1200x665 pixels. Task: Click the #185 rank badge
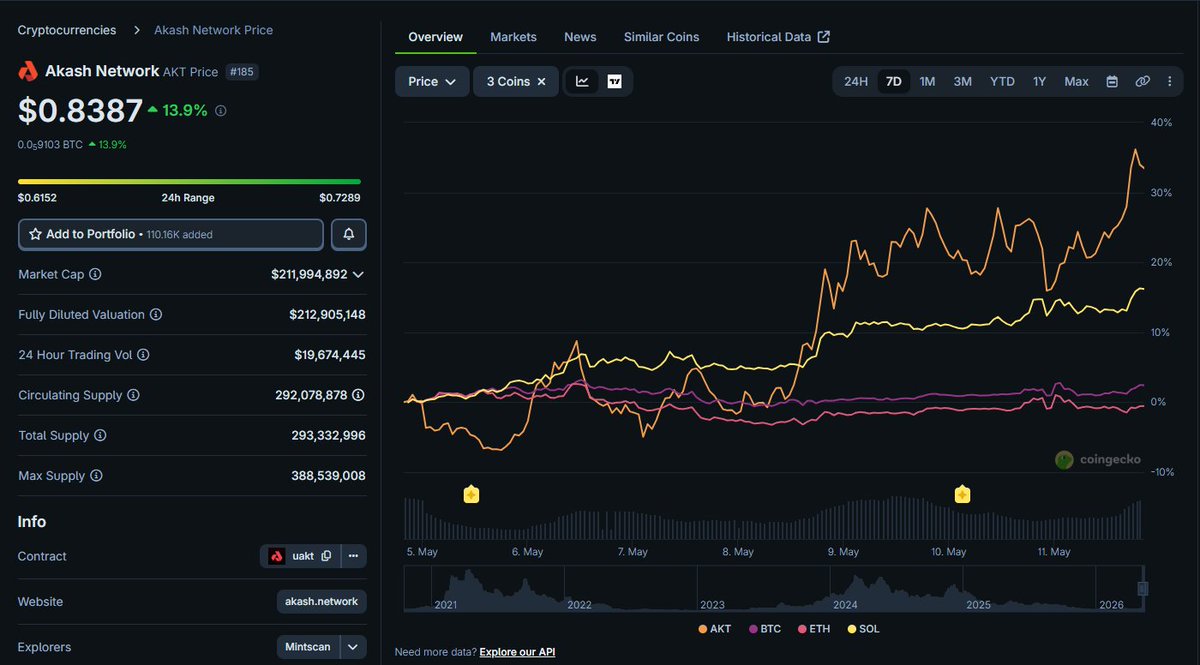point(242,72)
